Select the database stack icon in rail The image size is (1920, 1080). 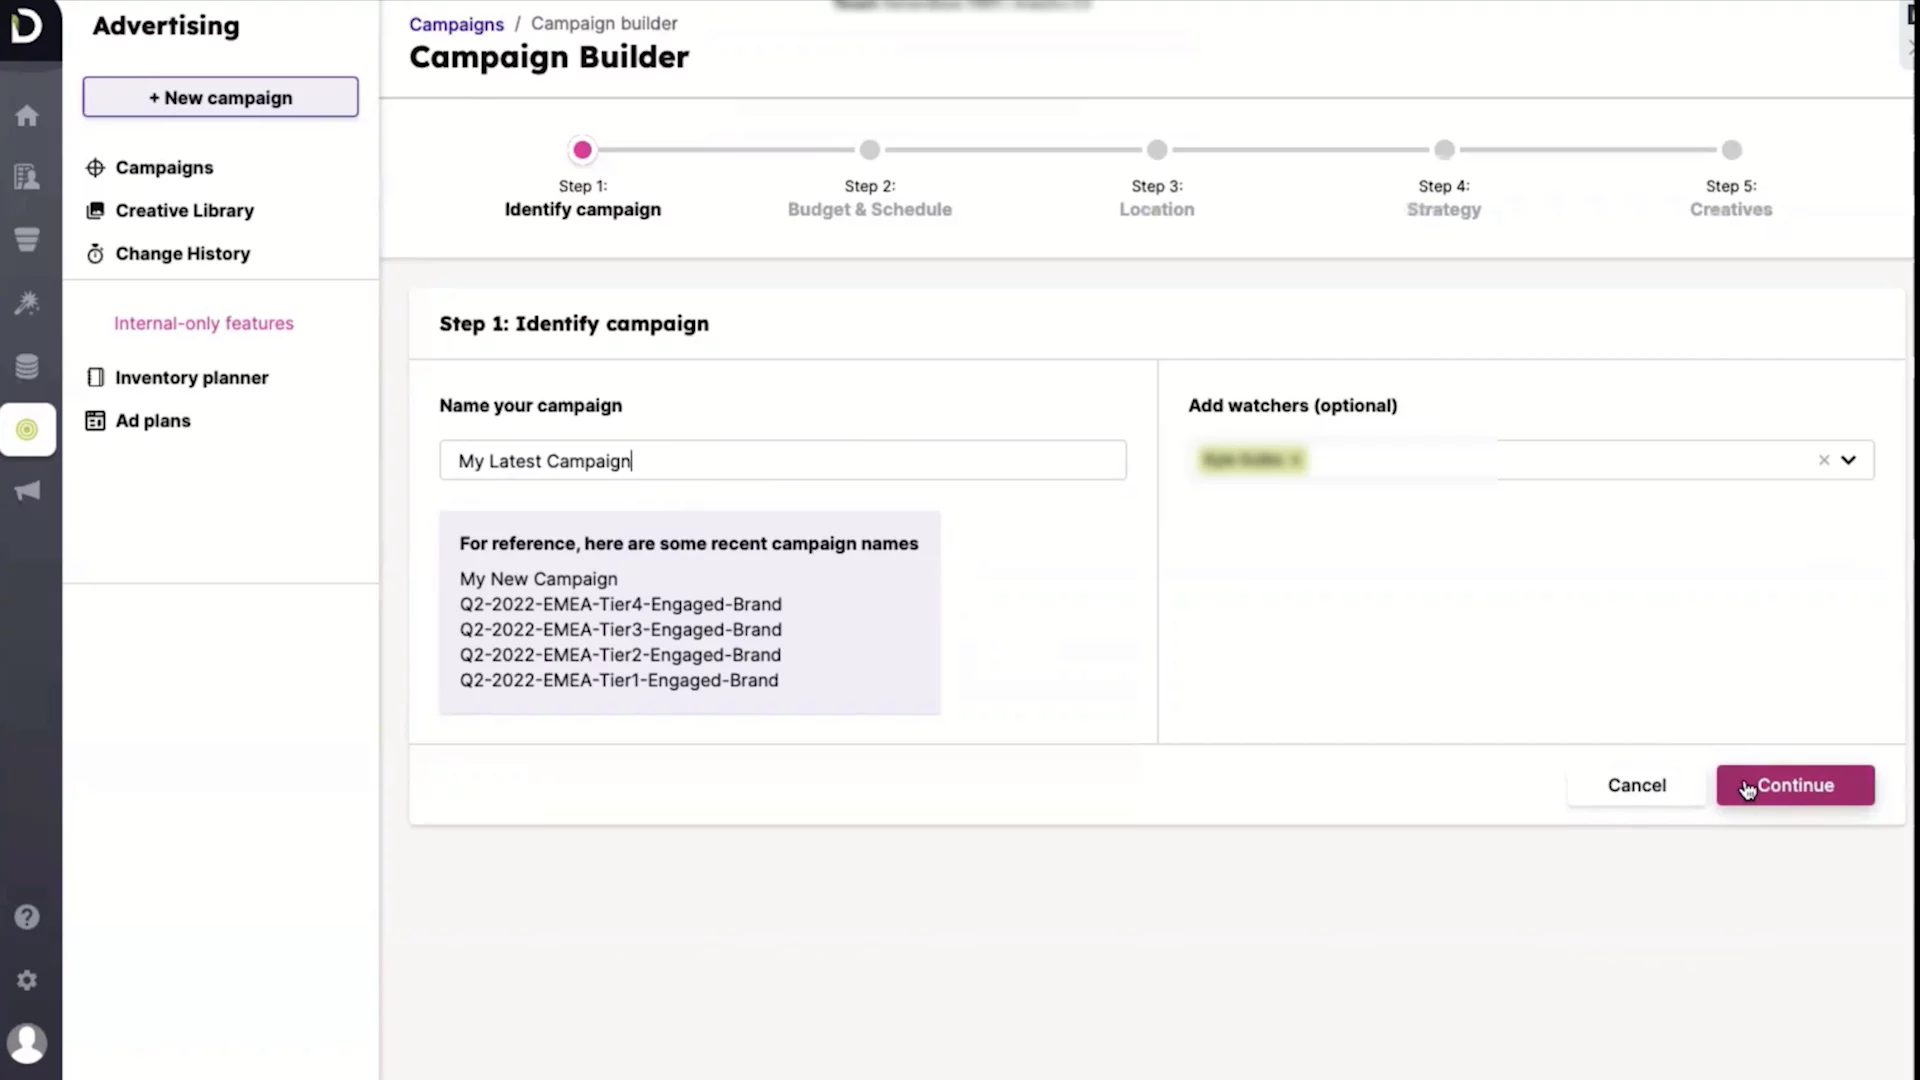click(27, 367)
